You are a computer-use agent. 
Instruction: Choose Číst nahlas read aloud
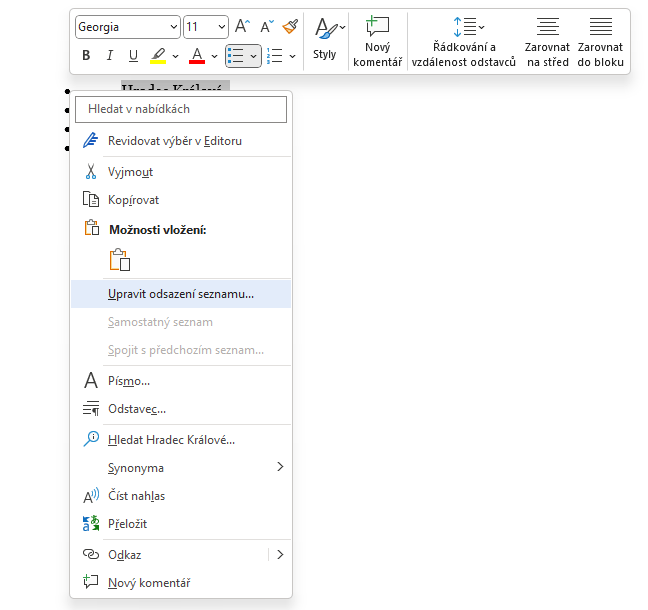point(181,496)
